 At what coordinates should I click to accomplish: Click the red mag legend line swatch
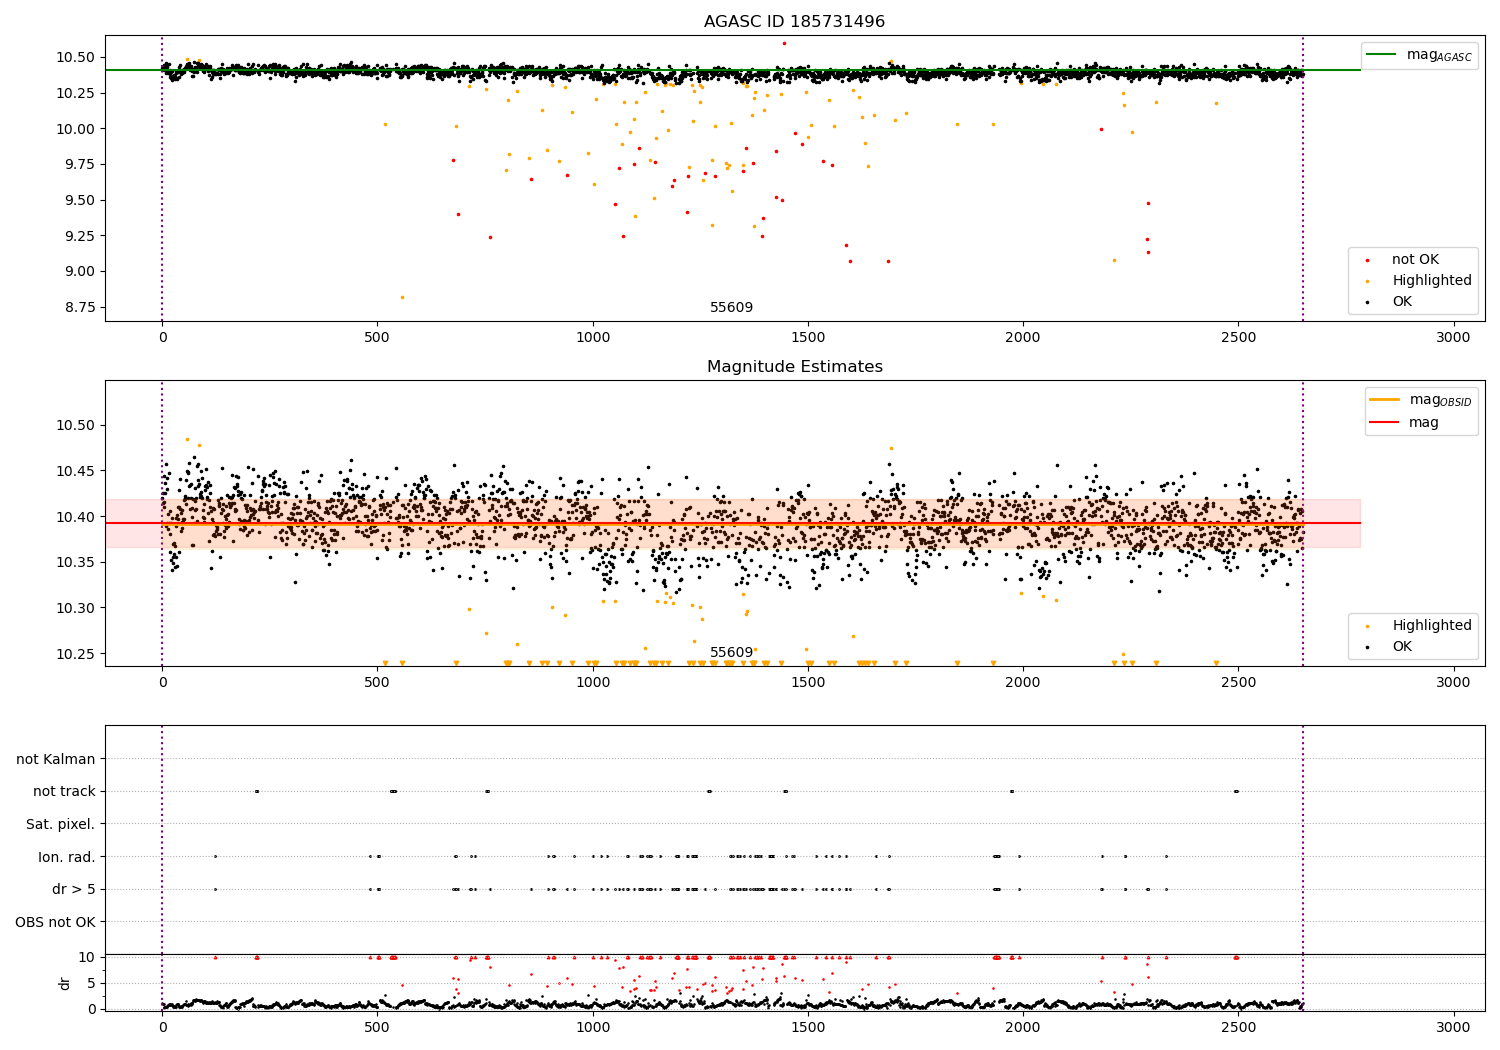click(1385, 423)
